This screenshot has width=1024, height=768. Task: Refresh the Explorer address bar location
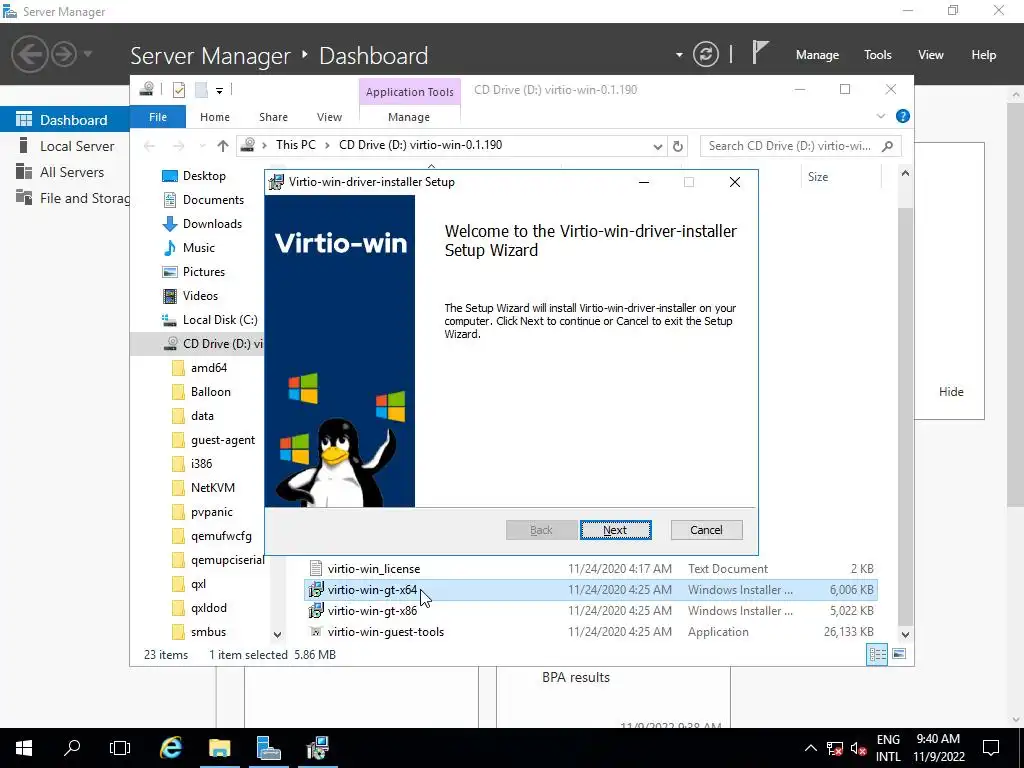tap(678, 146)
